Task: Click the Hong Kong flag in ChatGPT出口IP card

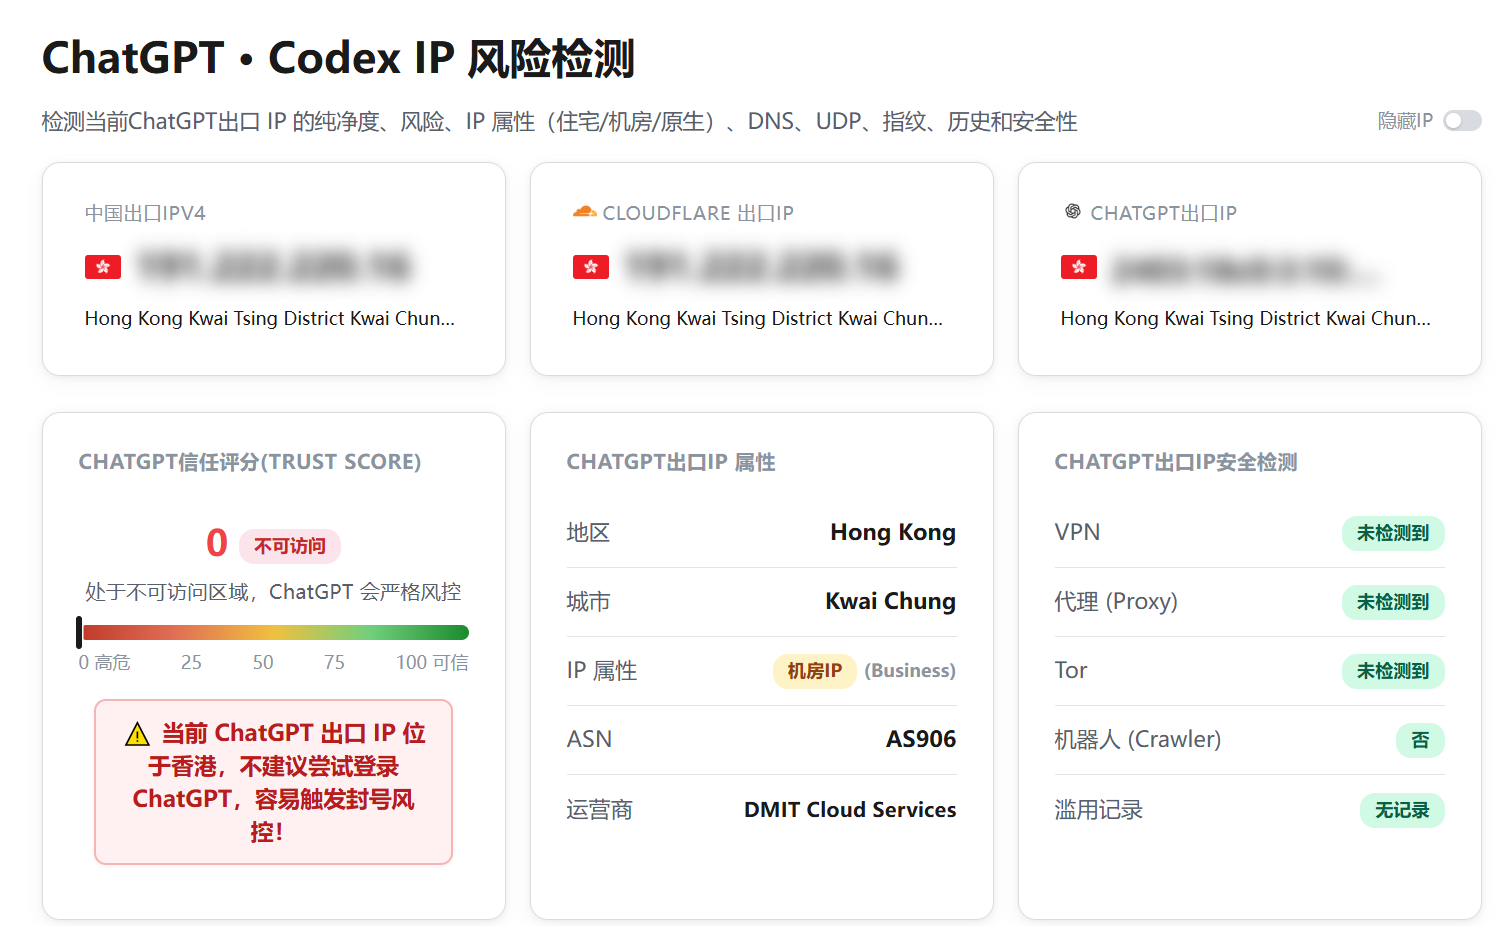Action: pos(1079,267)
